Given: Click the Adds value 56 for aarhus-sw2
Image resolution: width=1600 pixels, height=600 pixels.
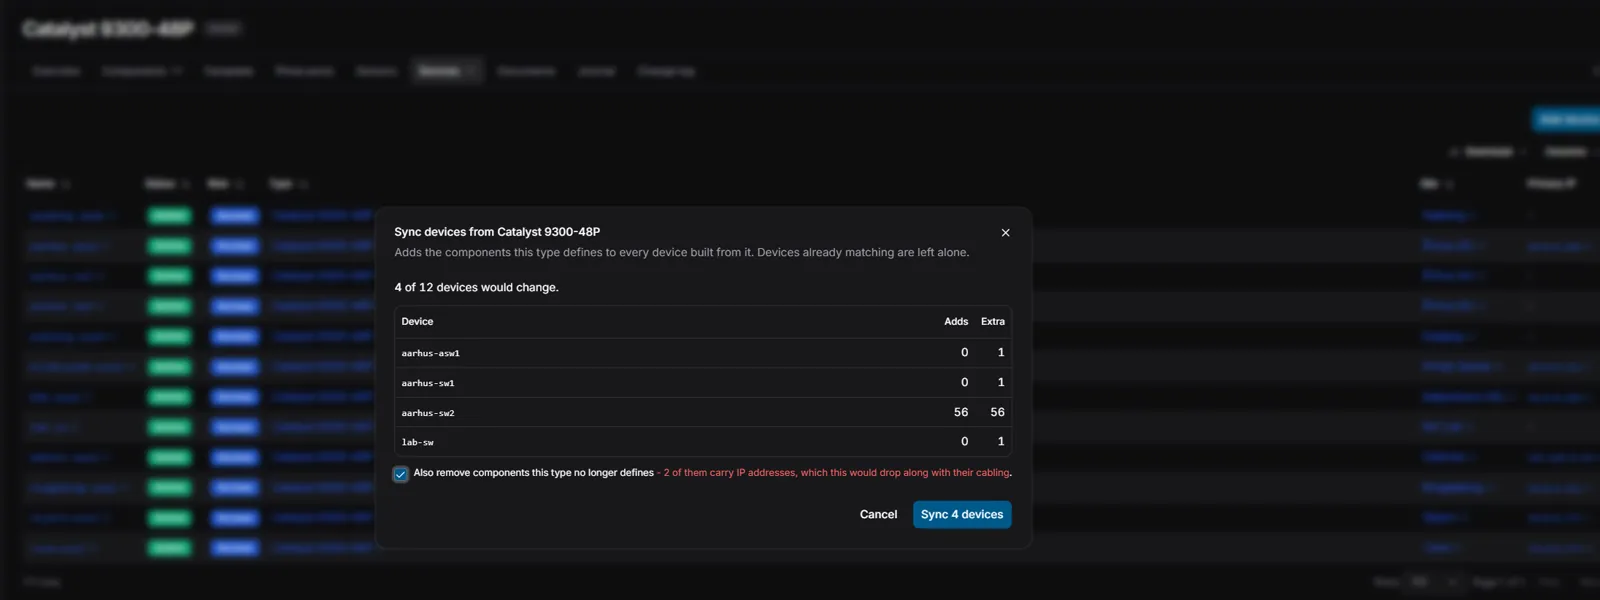Looking at the screenshot, I should click(961, 412).
